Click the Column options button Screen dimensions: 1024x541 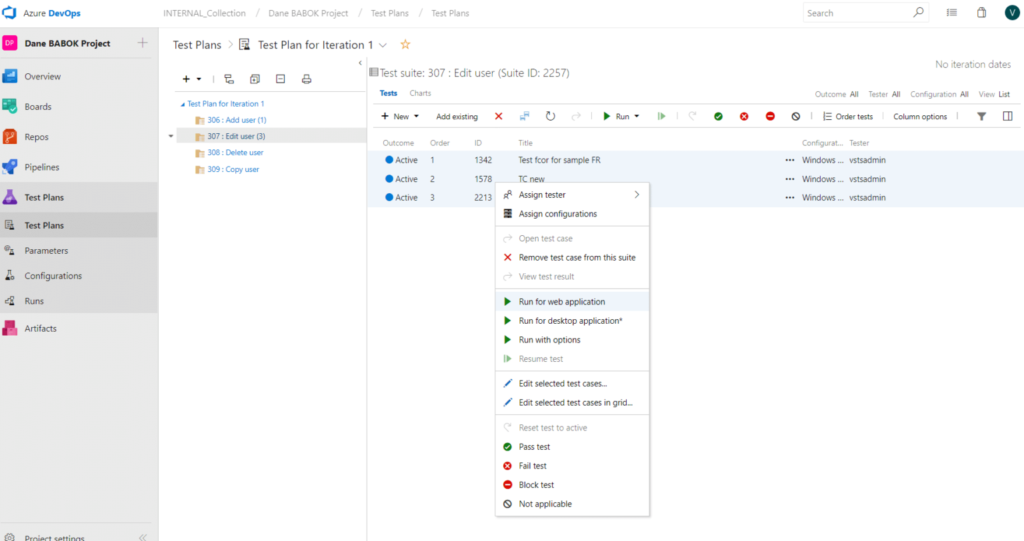[920, 117]
